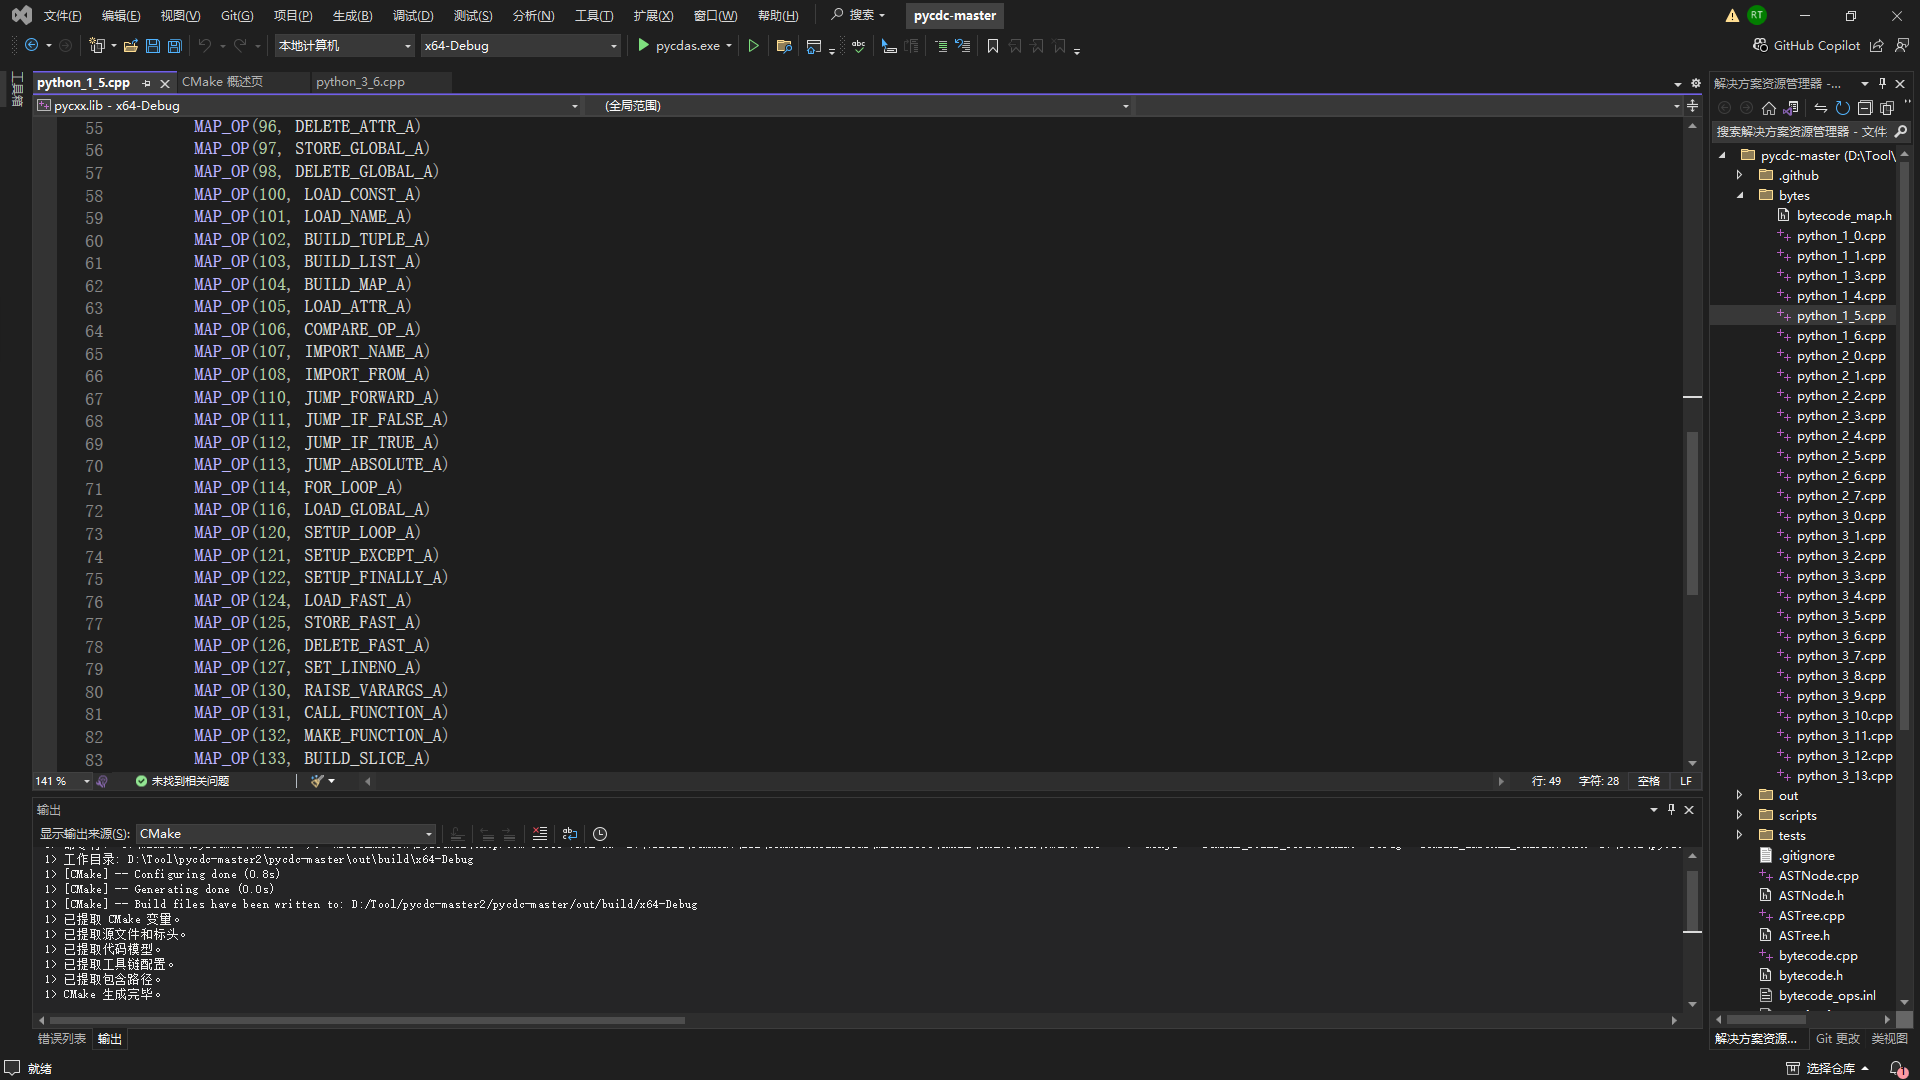Refresh the Solution Explorer
The image size is (1920, 1080).
point(1843,108)
